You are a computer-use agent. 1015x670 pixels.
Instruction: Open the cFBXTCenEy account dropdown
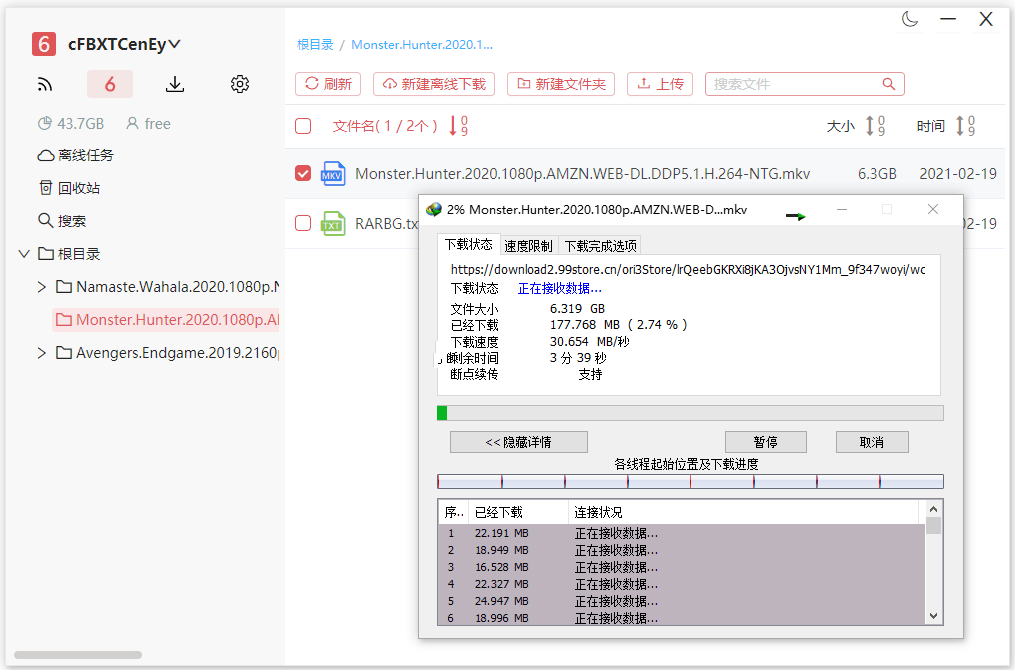tap(124, 44)
